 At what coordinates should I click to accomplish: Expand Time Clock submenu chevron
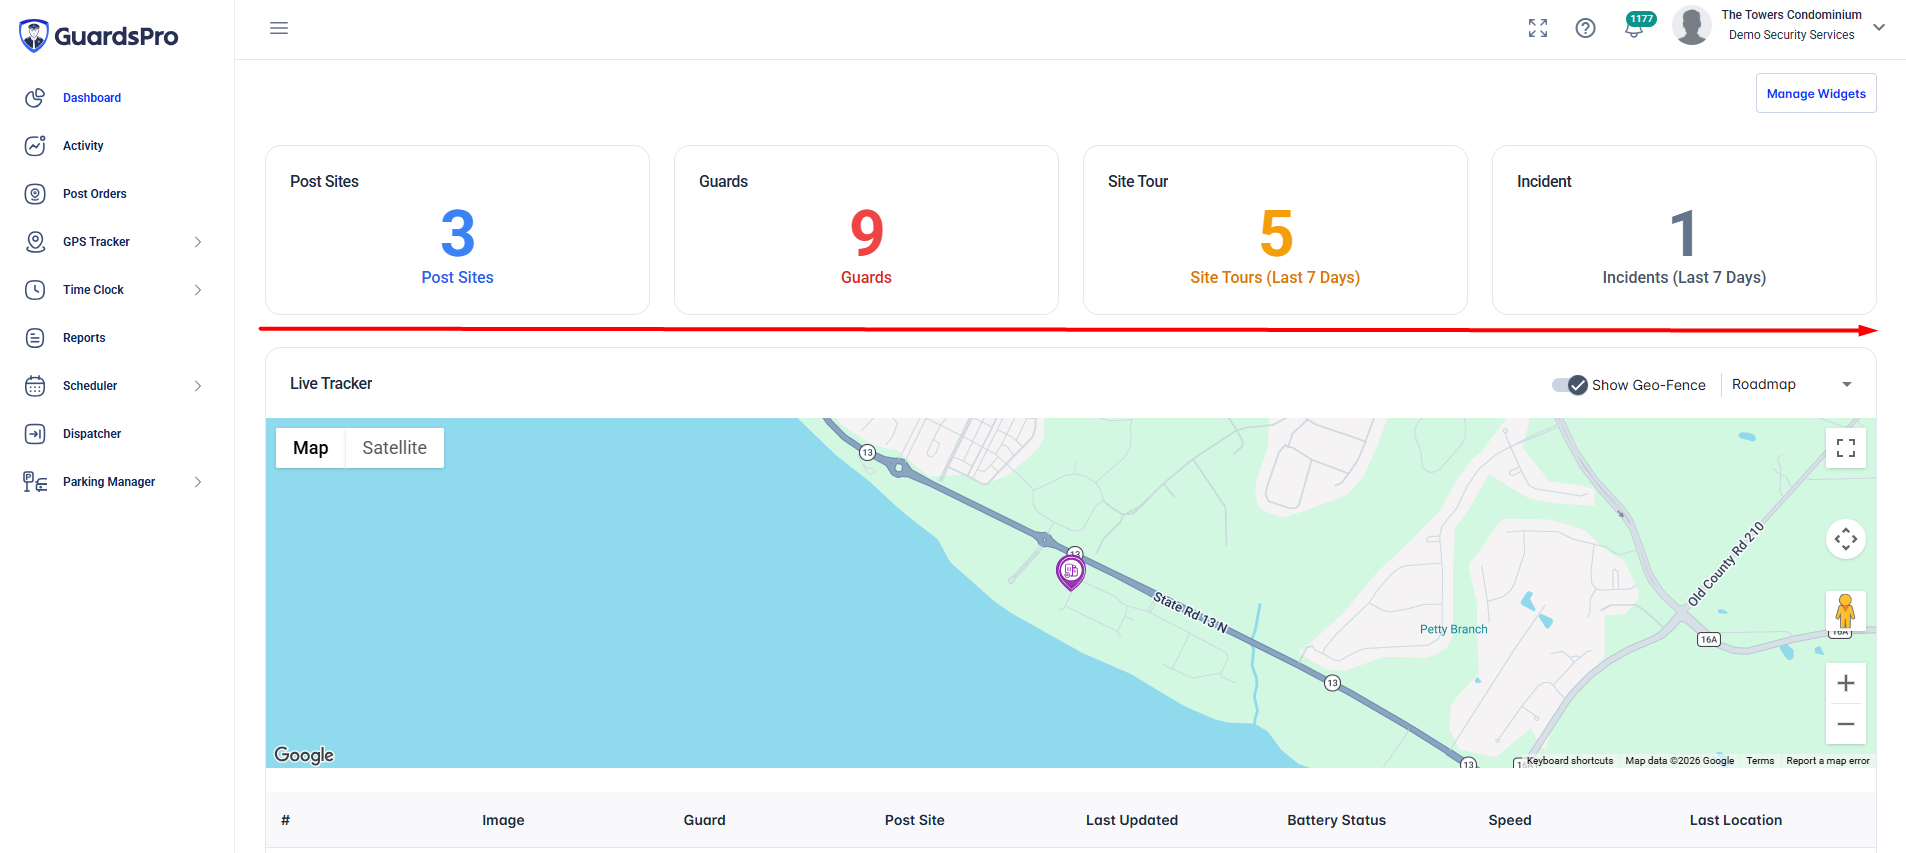click(198, 290)
